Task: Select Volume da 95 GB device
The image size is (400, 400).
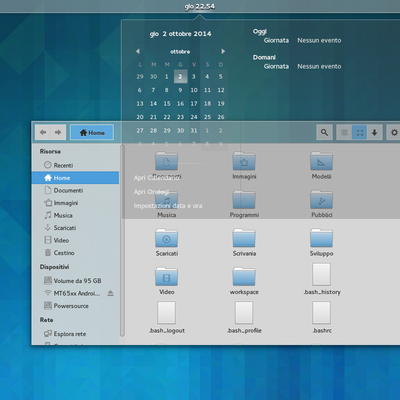Action: 75,281
